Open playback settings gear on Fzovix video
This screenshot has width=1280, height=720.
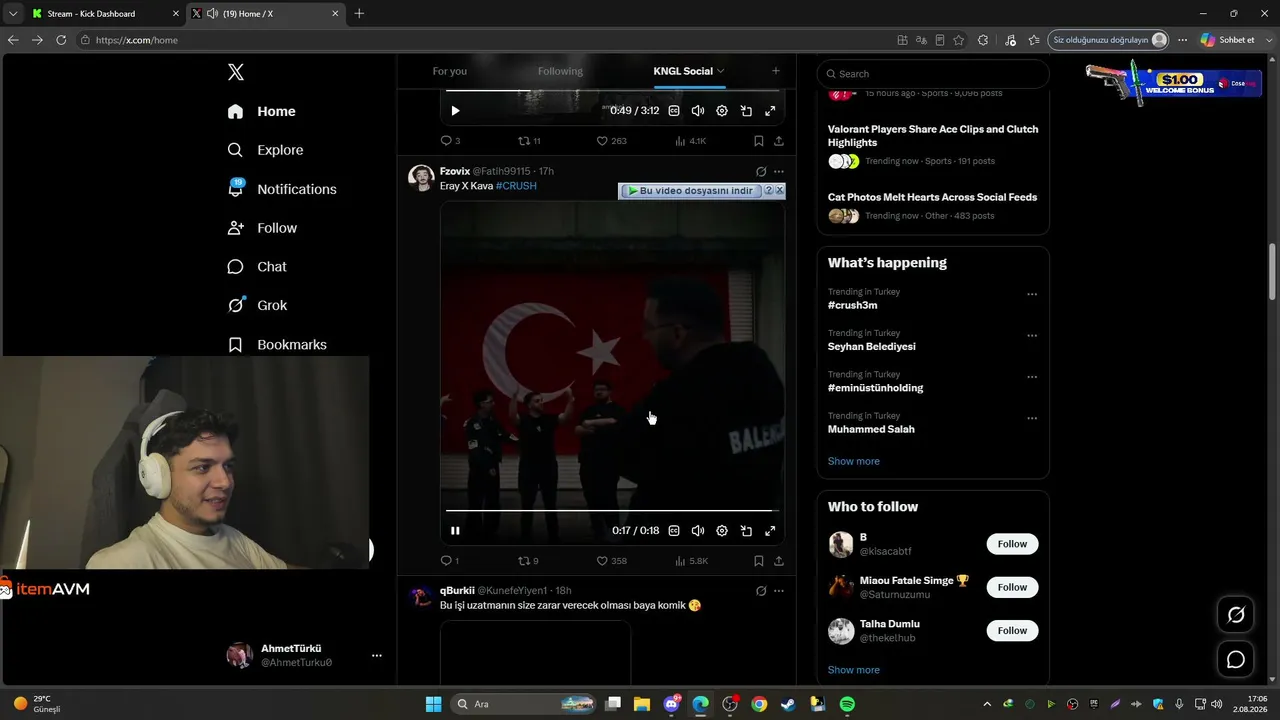tap(722, 531)
